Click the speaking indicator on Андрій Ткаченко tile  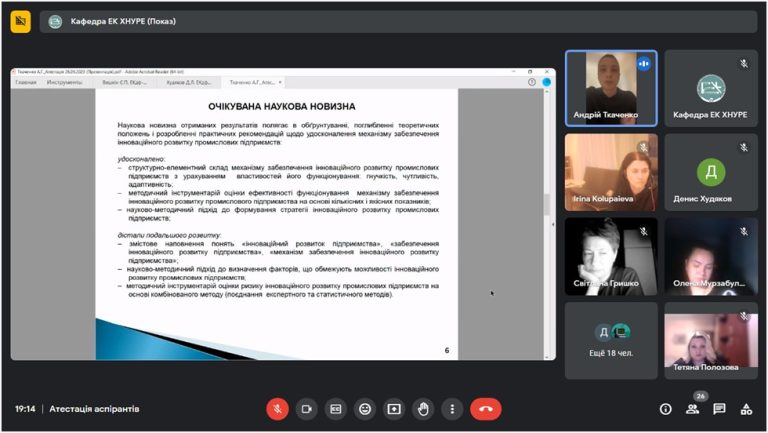point(644,64)
